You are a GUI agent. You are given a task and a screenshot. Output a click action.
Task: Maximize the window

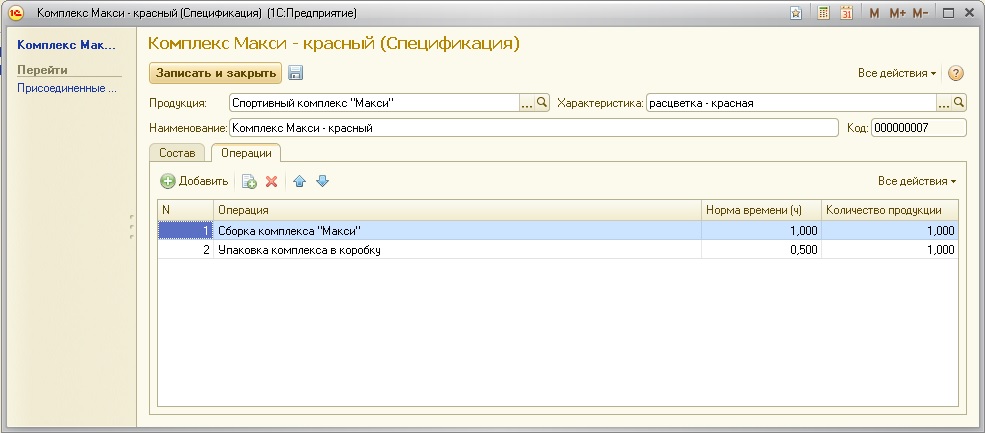(x=949, y=13)
